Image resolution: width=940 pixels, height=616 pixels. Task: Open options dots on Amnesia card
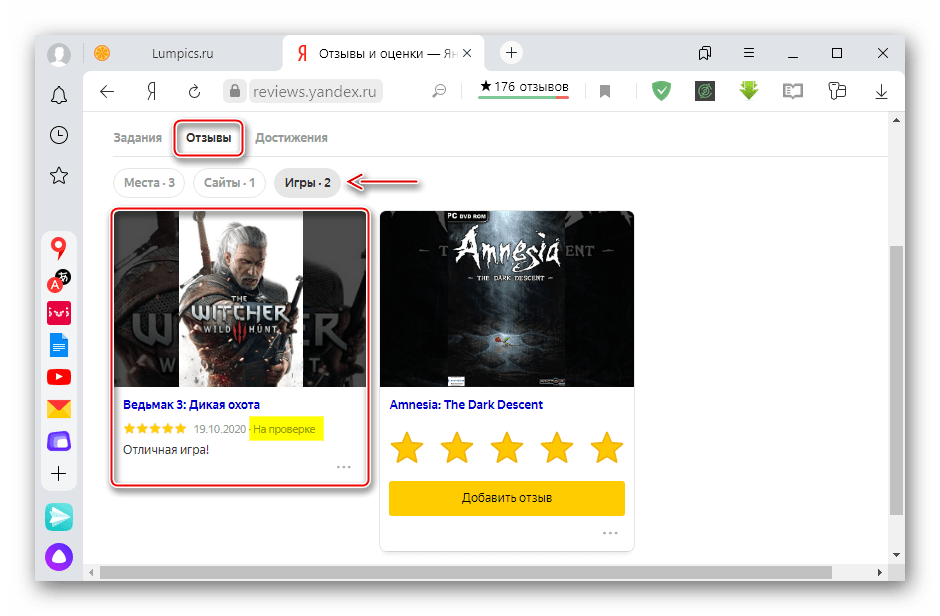click(x=610, y=533)
